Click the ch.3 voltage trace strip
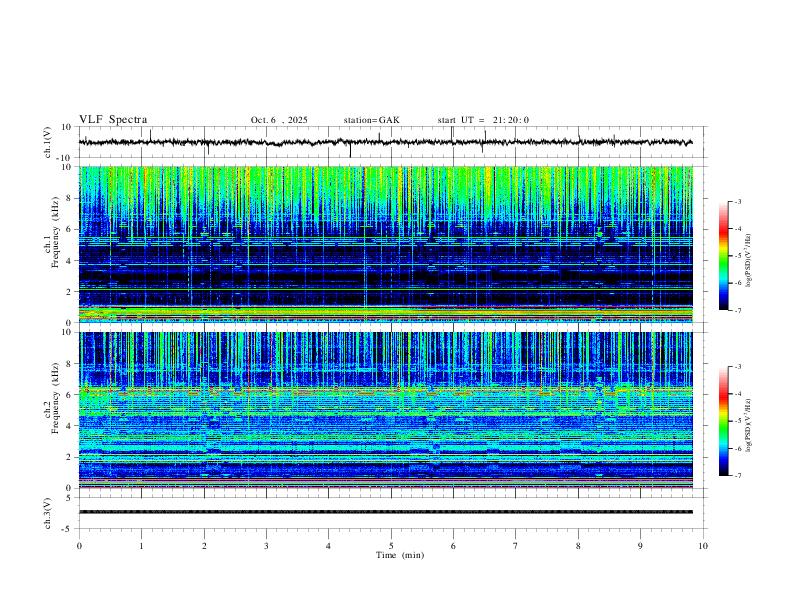The image size is (792, 612). coord(386,512)
